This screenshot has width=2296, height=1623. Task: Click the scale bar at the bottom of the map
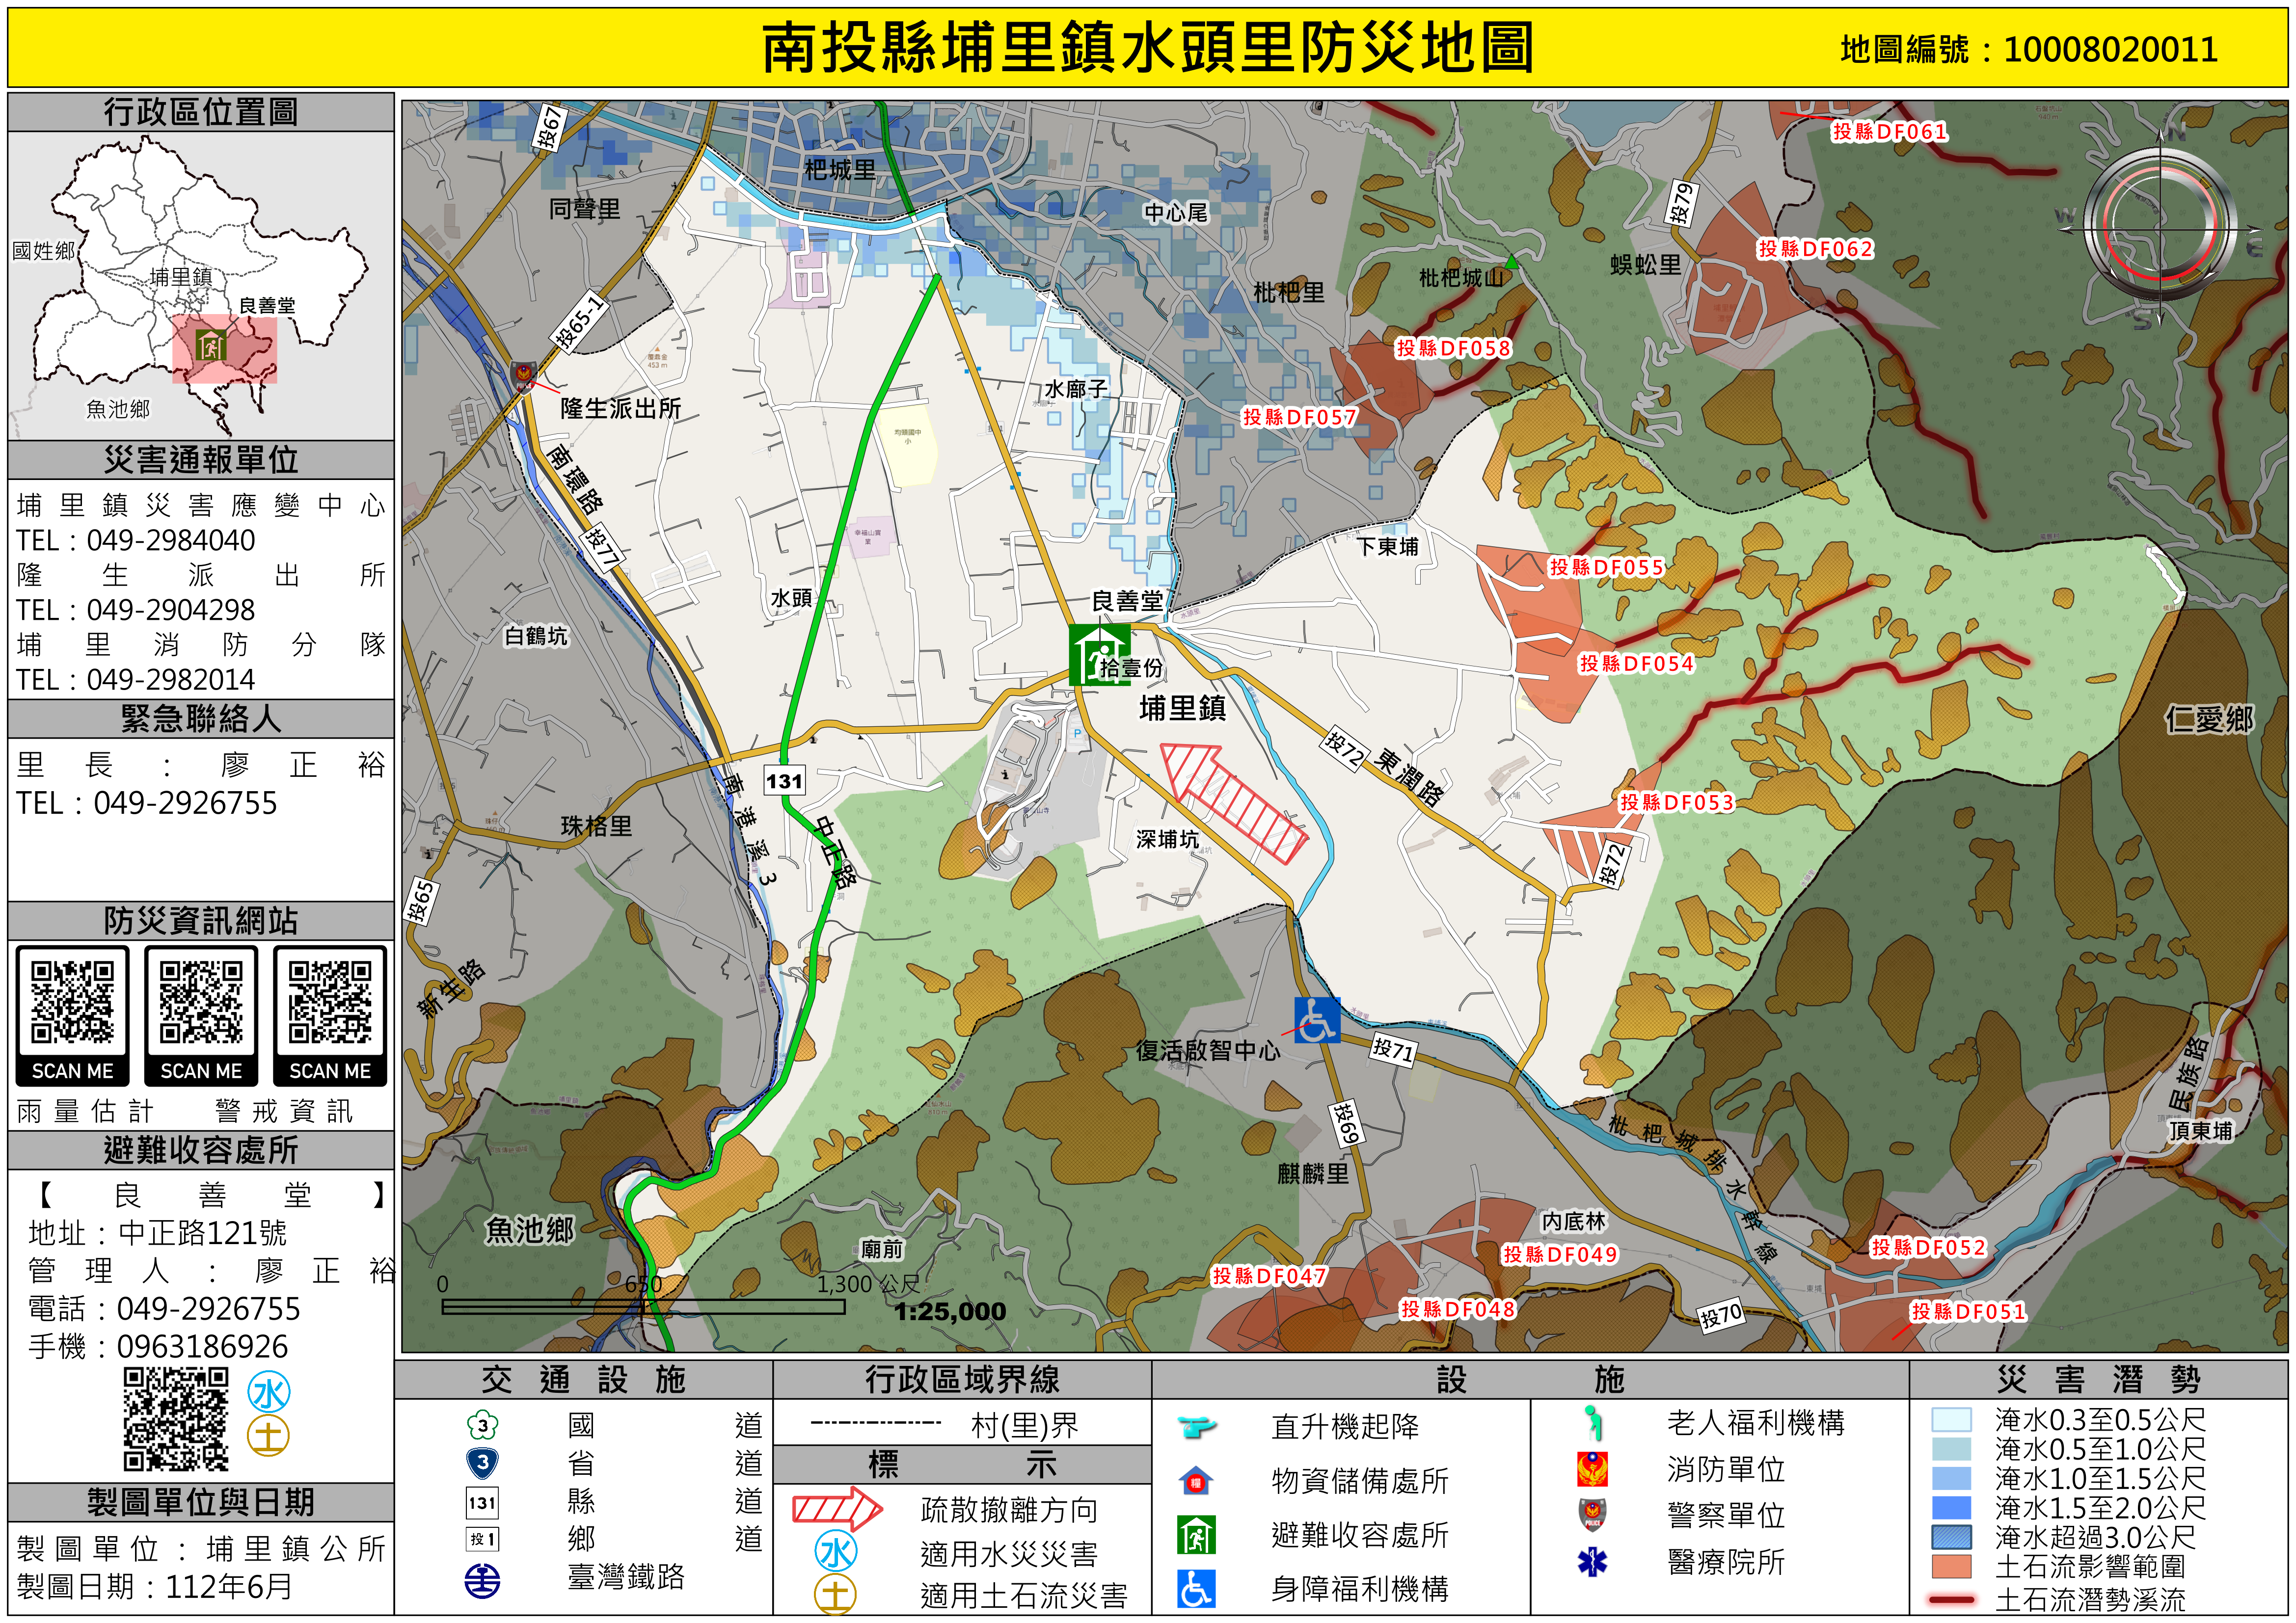click(x=643, y=1306)
